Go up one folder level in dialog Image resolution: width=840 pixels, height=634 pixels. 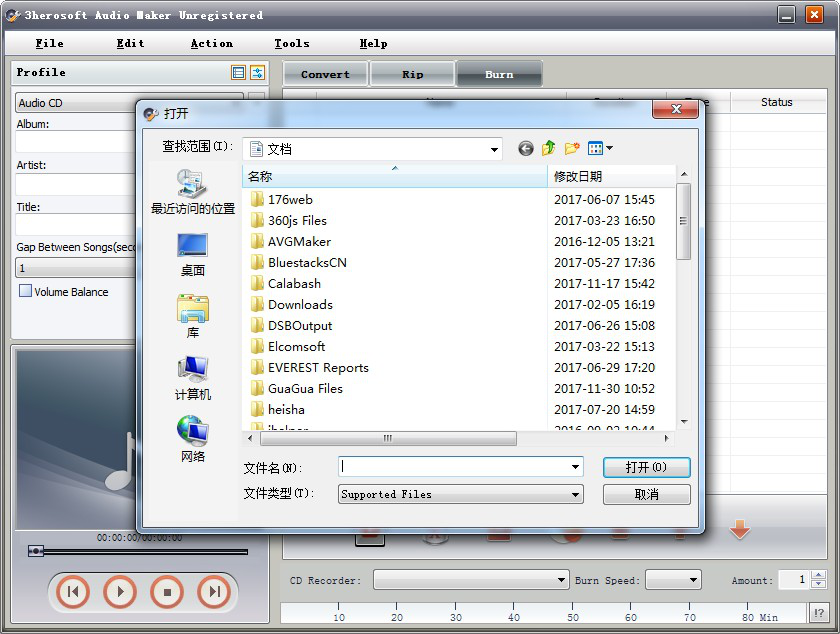pos(549,148)
